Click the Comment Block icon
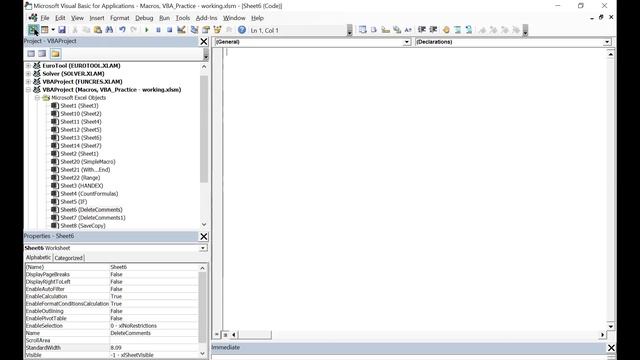Image resolution: width=640 pixels, height=360 pixels. (458, 30)
